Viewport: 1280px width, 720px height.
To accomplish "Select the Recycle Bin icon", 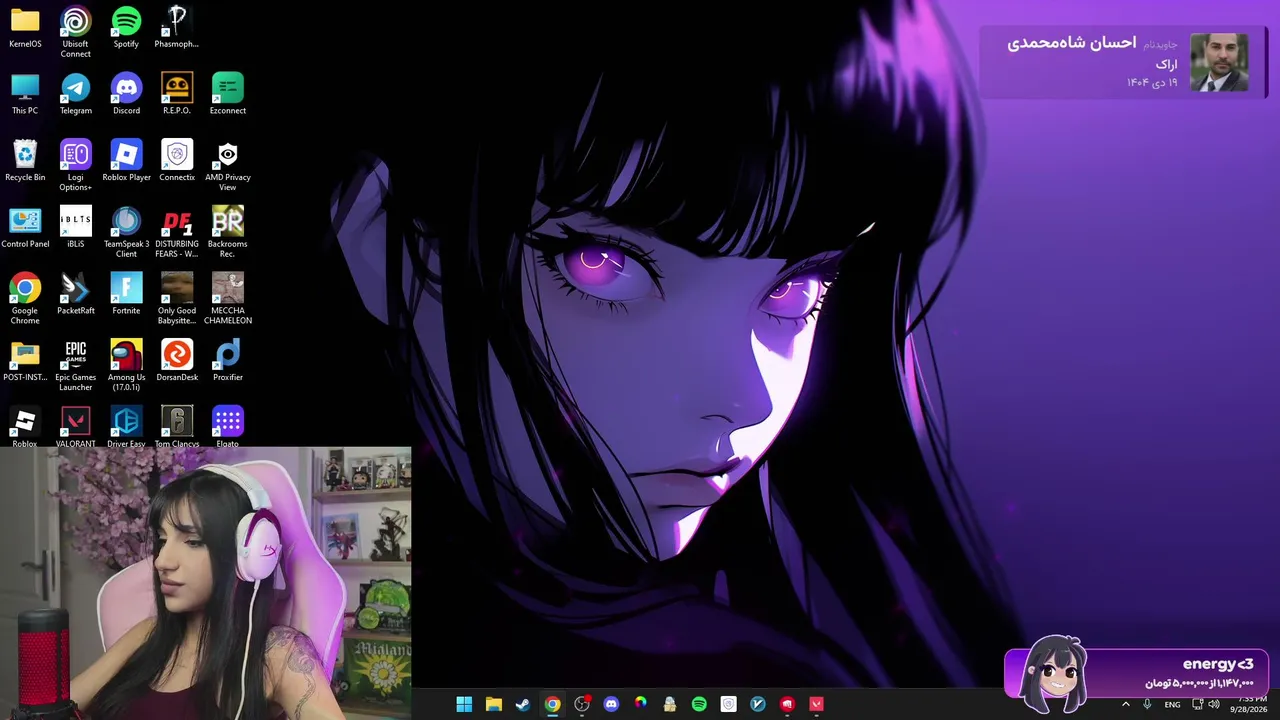I will 25,161.
